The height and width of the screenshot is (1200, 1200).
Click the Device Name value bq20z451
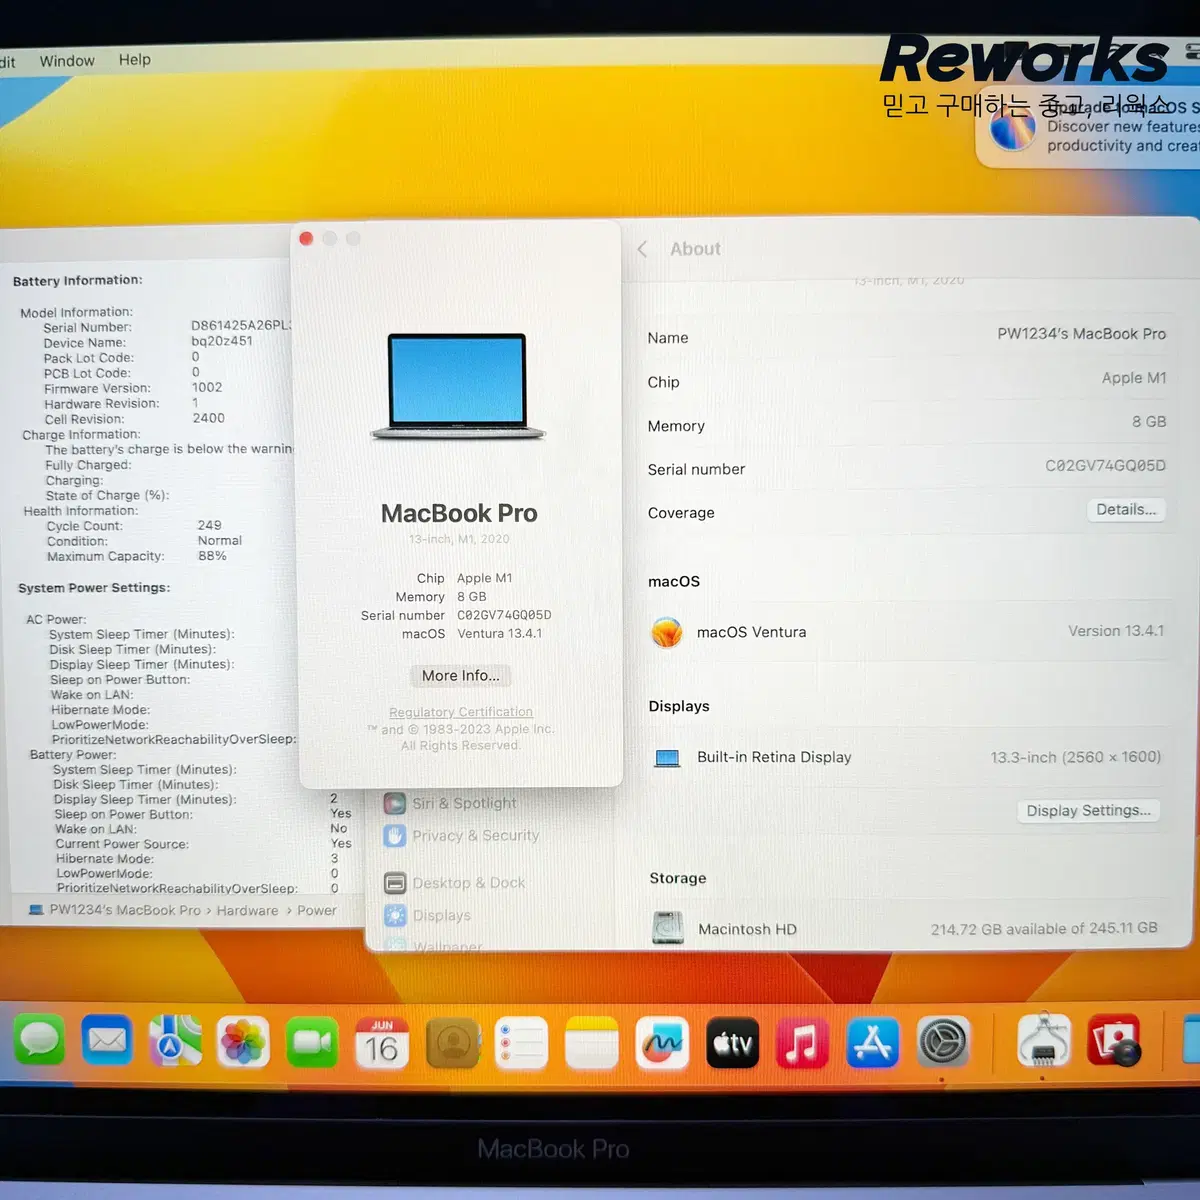(222, 341)
